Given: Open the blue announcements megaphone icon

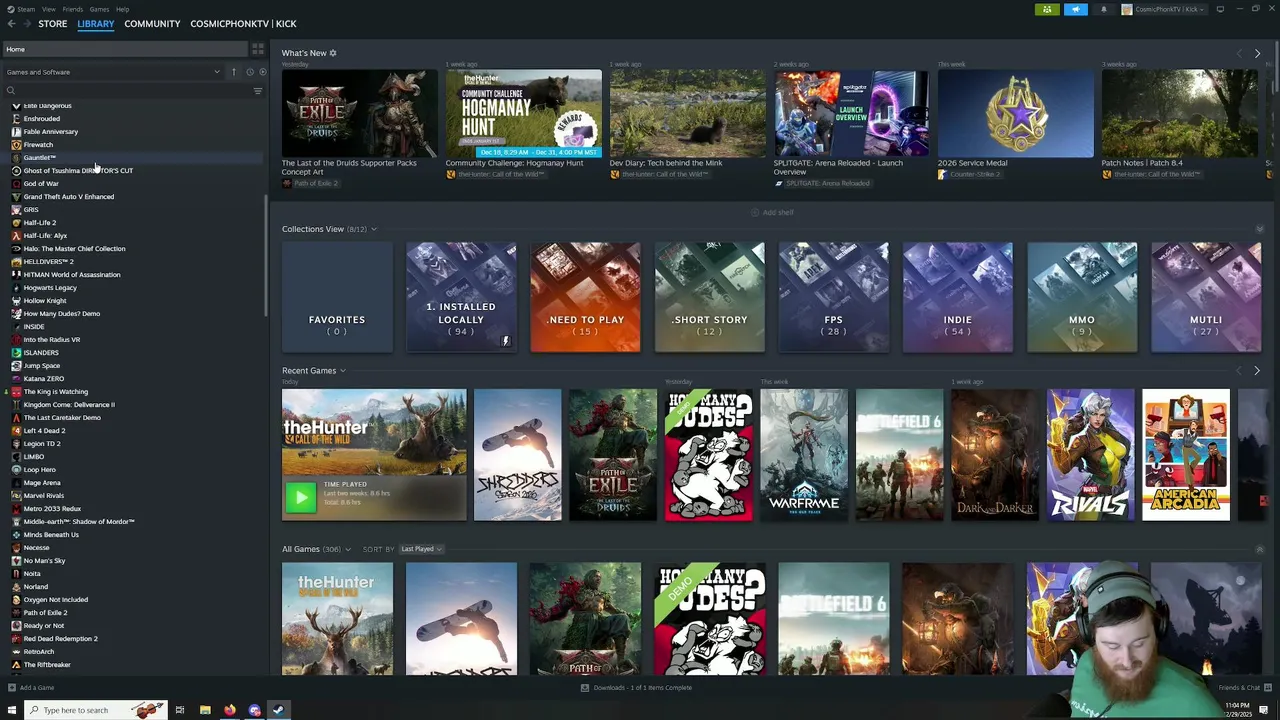Looking at the screenshot, I should (1075, 9).
